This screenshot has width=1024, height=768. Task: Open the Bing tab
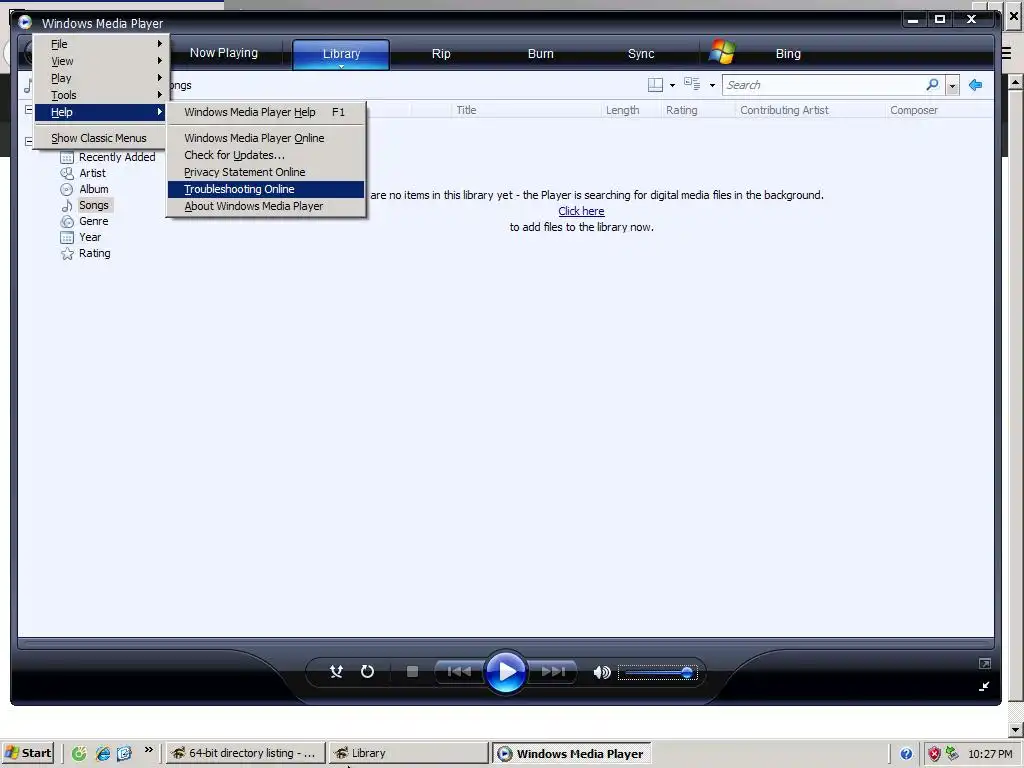coord(788,54)
